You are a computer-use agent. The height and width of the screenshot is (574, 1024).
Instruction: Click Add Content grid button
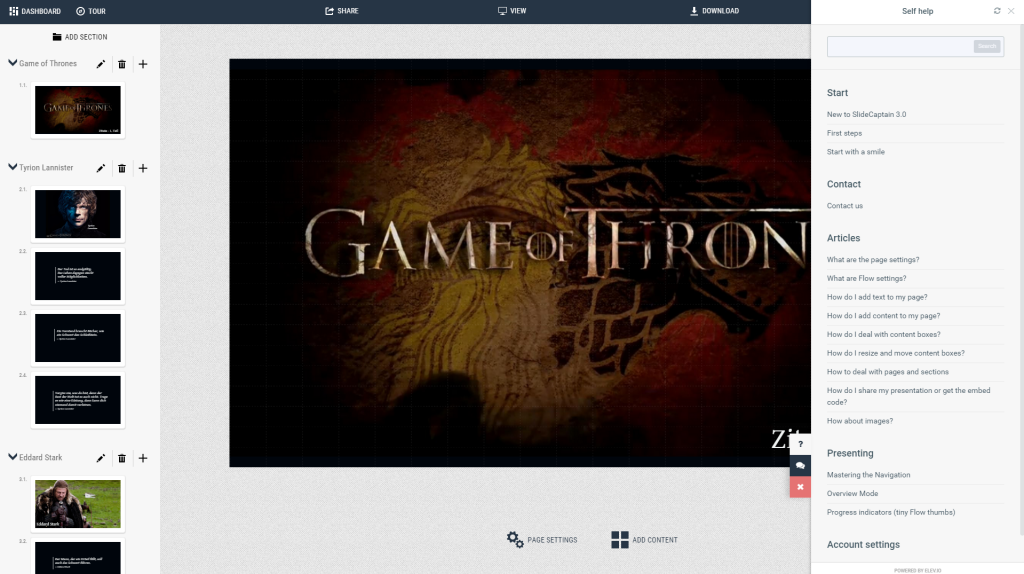coord(620,539)
